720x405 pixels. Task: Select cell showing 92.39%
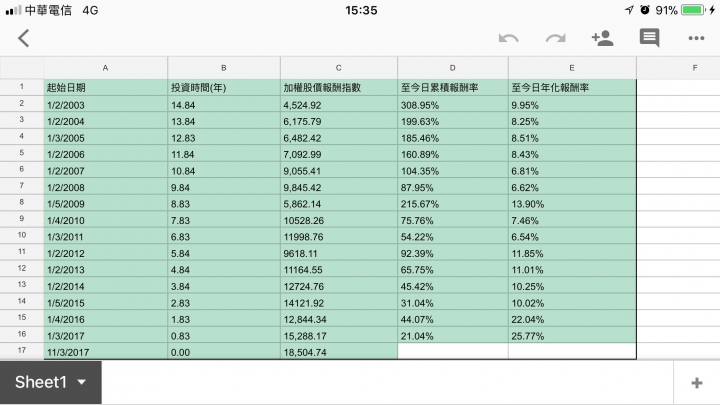(x=453, y=253)
